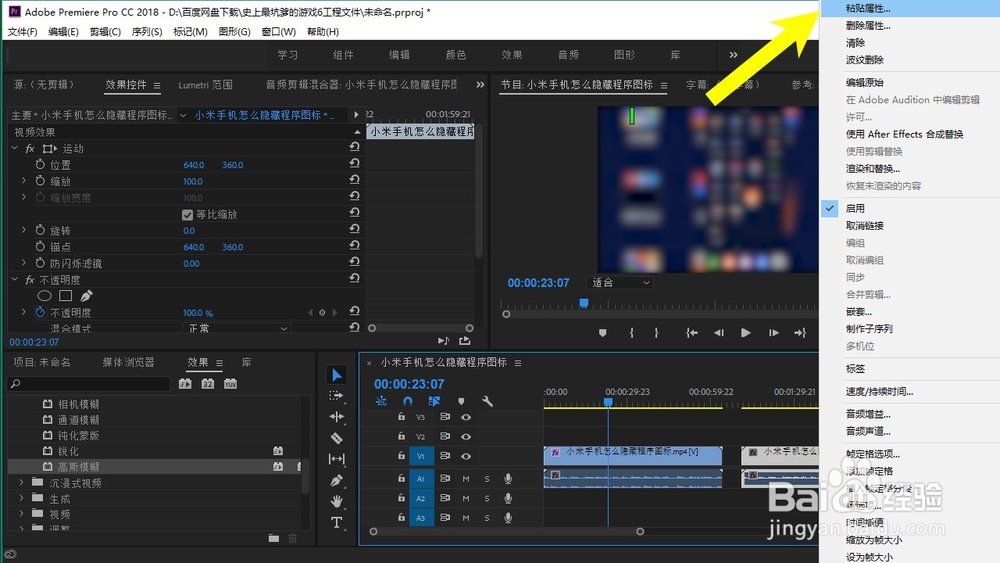Click timeline playhead at ruler
Image resolution: width=1000 pixels, height=563 pixels.
(608, 402)
